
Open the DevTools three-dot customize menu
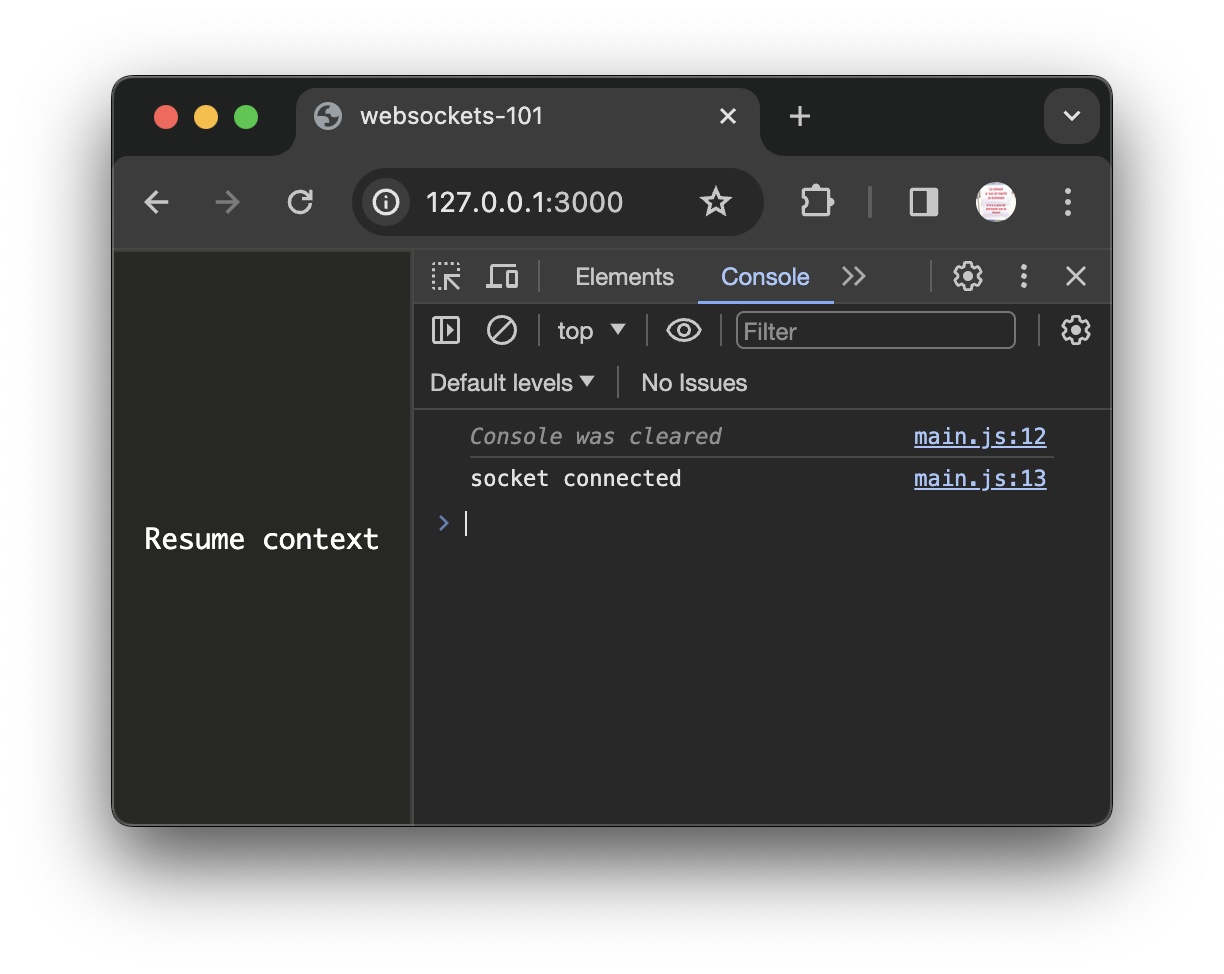point(1023,276)
